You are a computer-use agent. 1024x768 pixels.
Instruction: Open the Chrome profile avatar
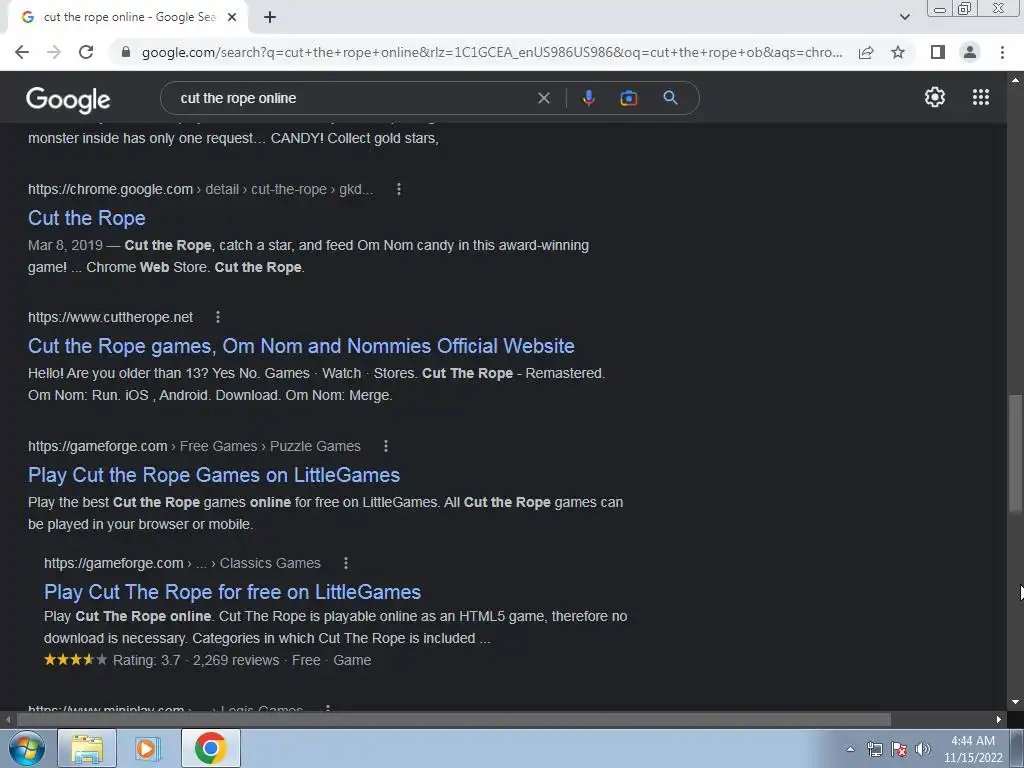[x=970, y=52]
